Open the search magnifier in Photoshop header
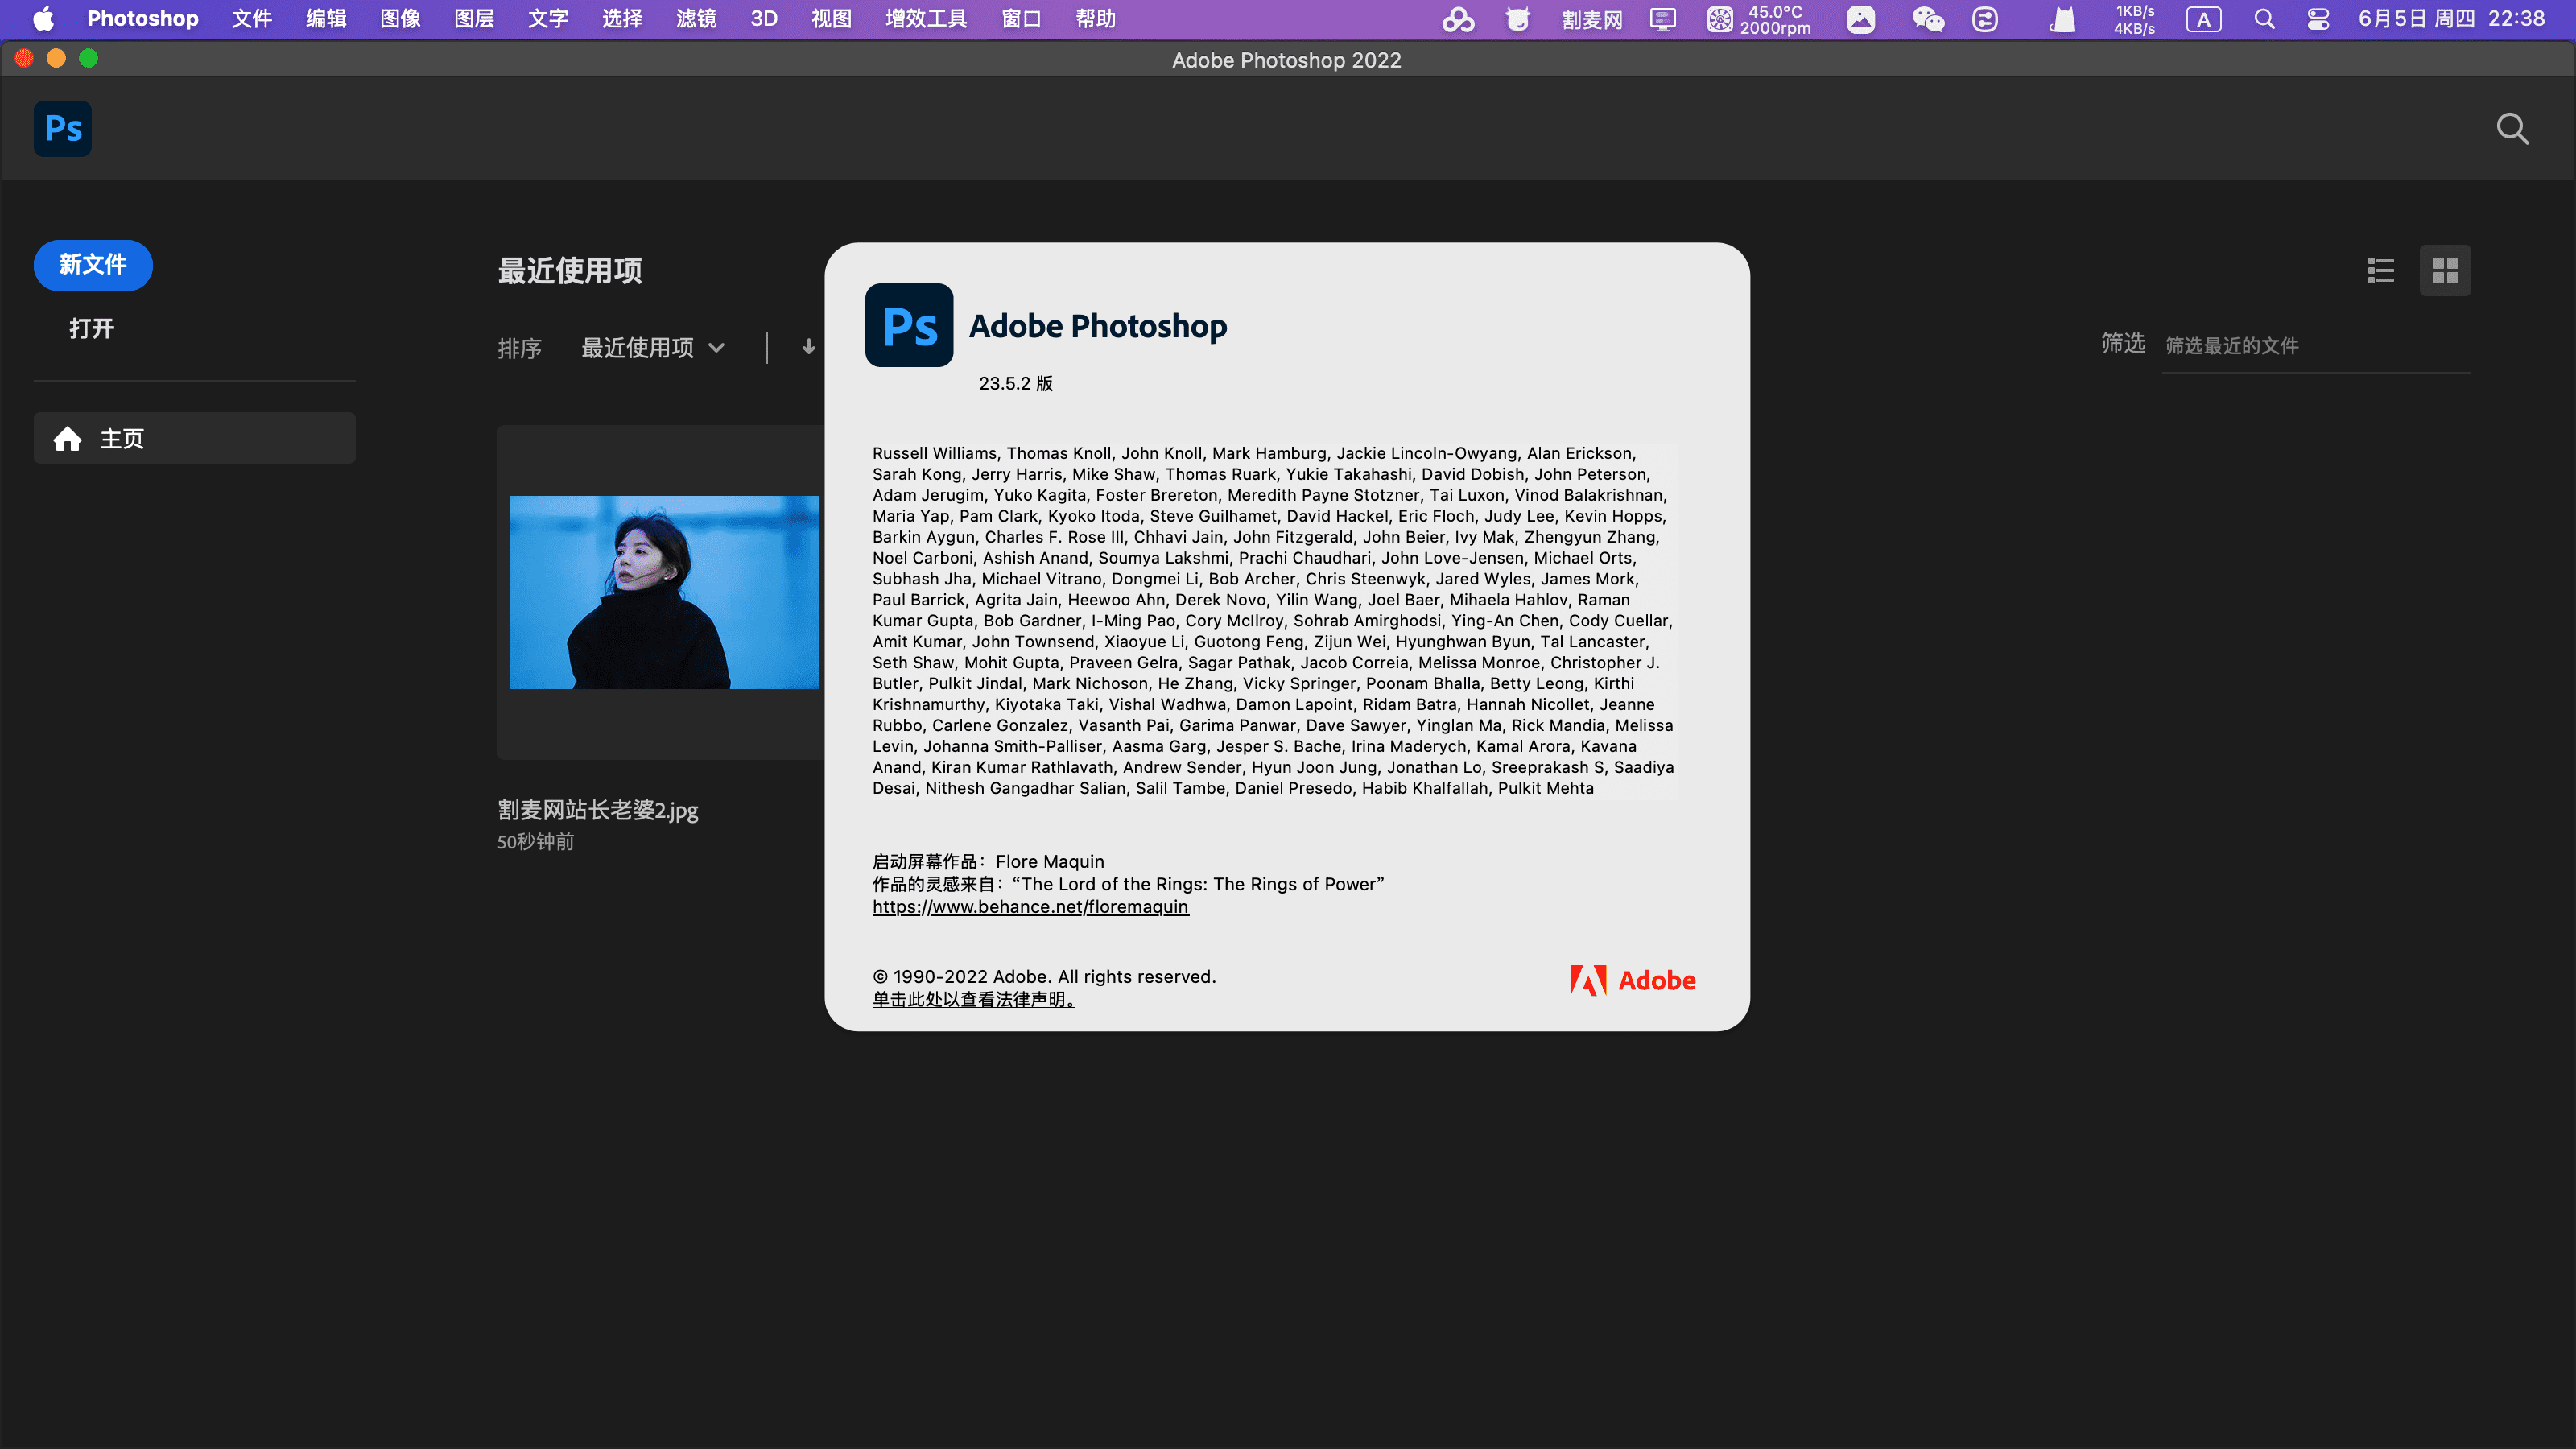The width and height of the screenshot is (2576, 1449). coord(2512,128)
